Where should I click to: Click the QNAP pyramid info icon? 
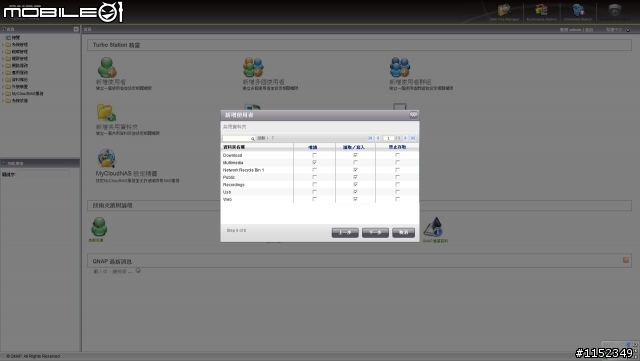433,227
